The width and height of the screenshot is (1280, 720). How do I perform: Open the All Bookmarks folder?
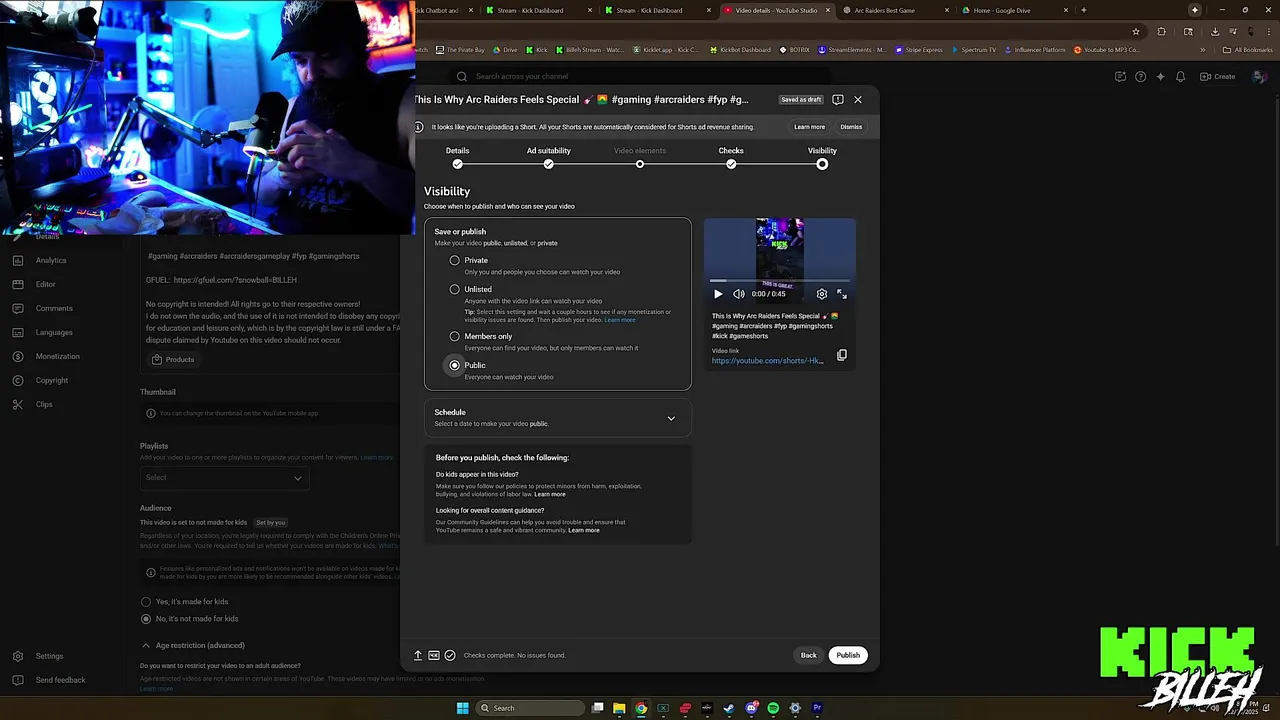[x=1246, y=50]
